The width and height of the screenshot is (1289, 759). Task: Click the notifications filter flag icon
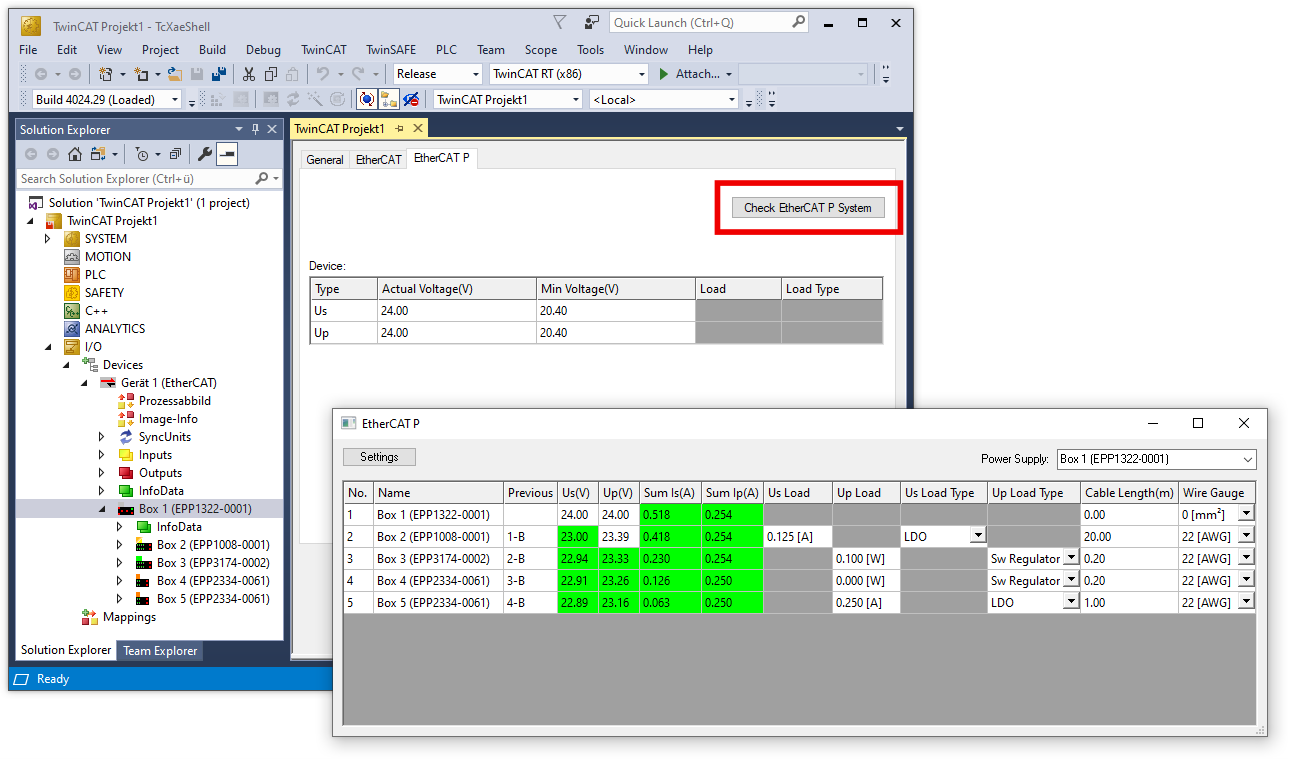[560, 22]
